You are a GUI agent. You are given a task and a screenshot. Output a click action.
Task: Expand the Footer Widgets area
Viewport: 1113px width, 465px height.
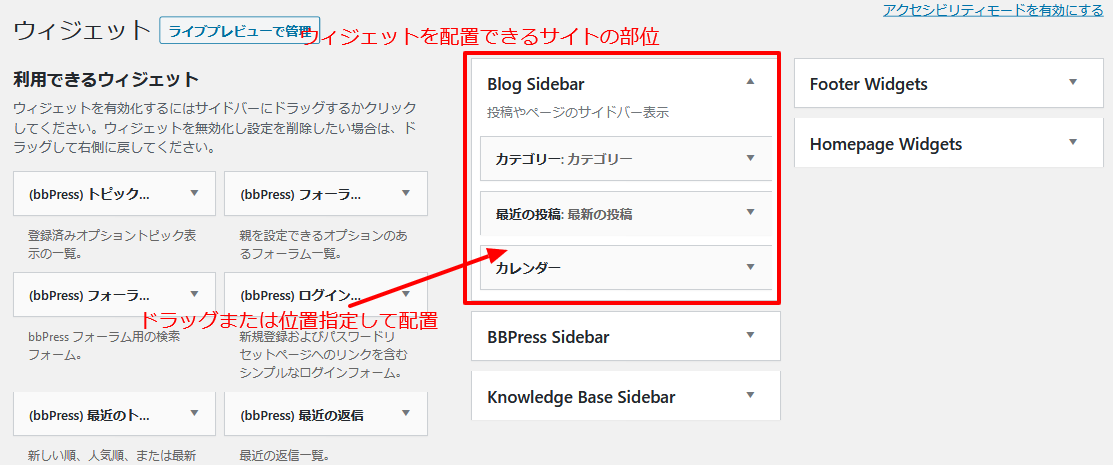1073,82
